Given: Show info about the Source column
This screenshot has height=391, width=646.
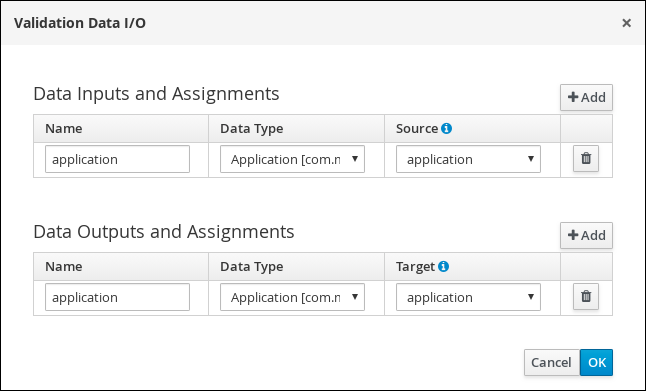Looking at the screenshot, I should tap(446, 129).
